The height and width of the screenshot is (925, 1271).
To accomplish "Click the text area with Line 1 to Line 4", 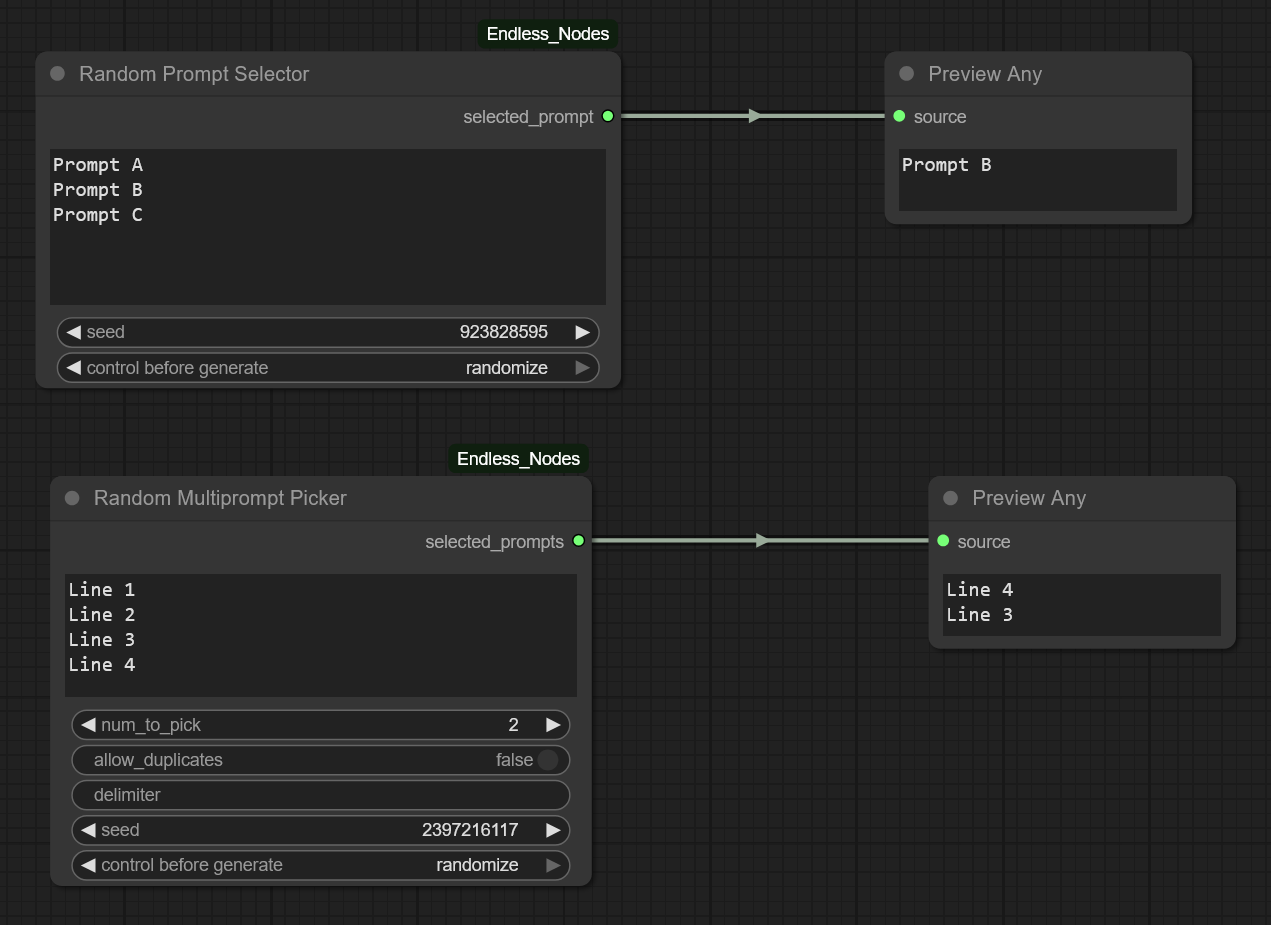I will [320, 635].
